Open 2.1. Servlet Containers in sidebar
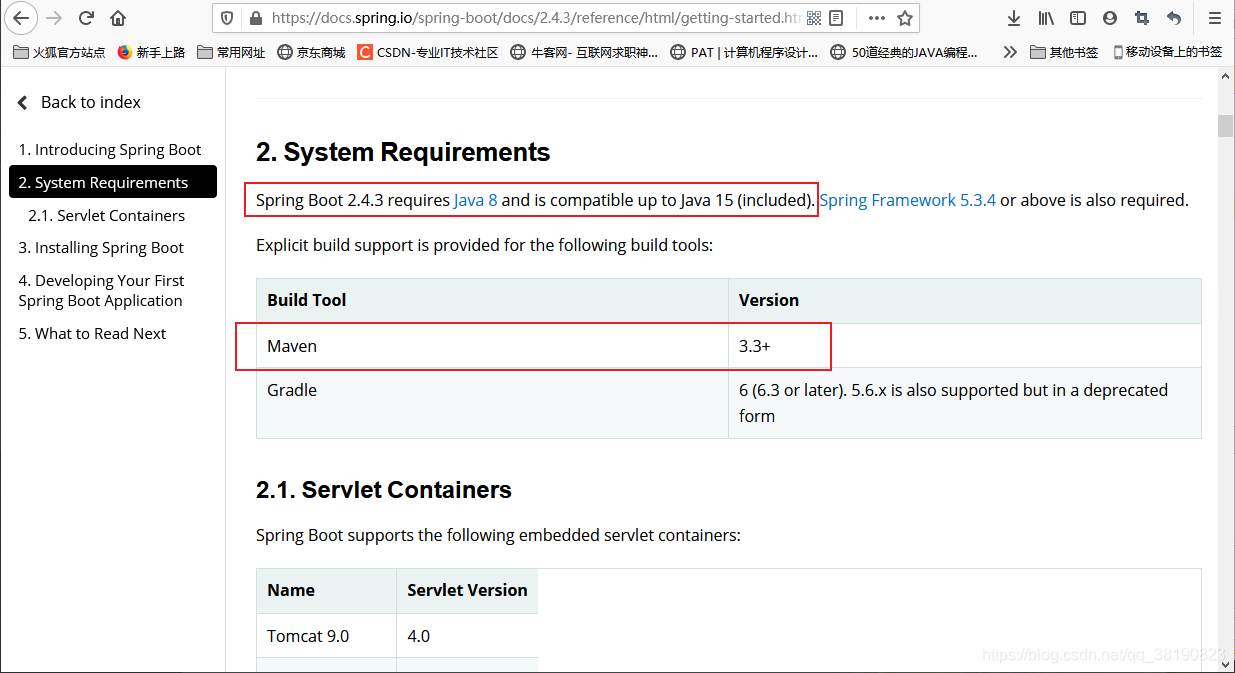 click(x=106, y=215)
